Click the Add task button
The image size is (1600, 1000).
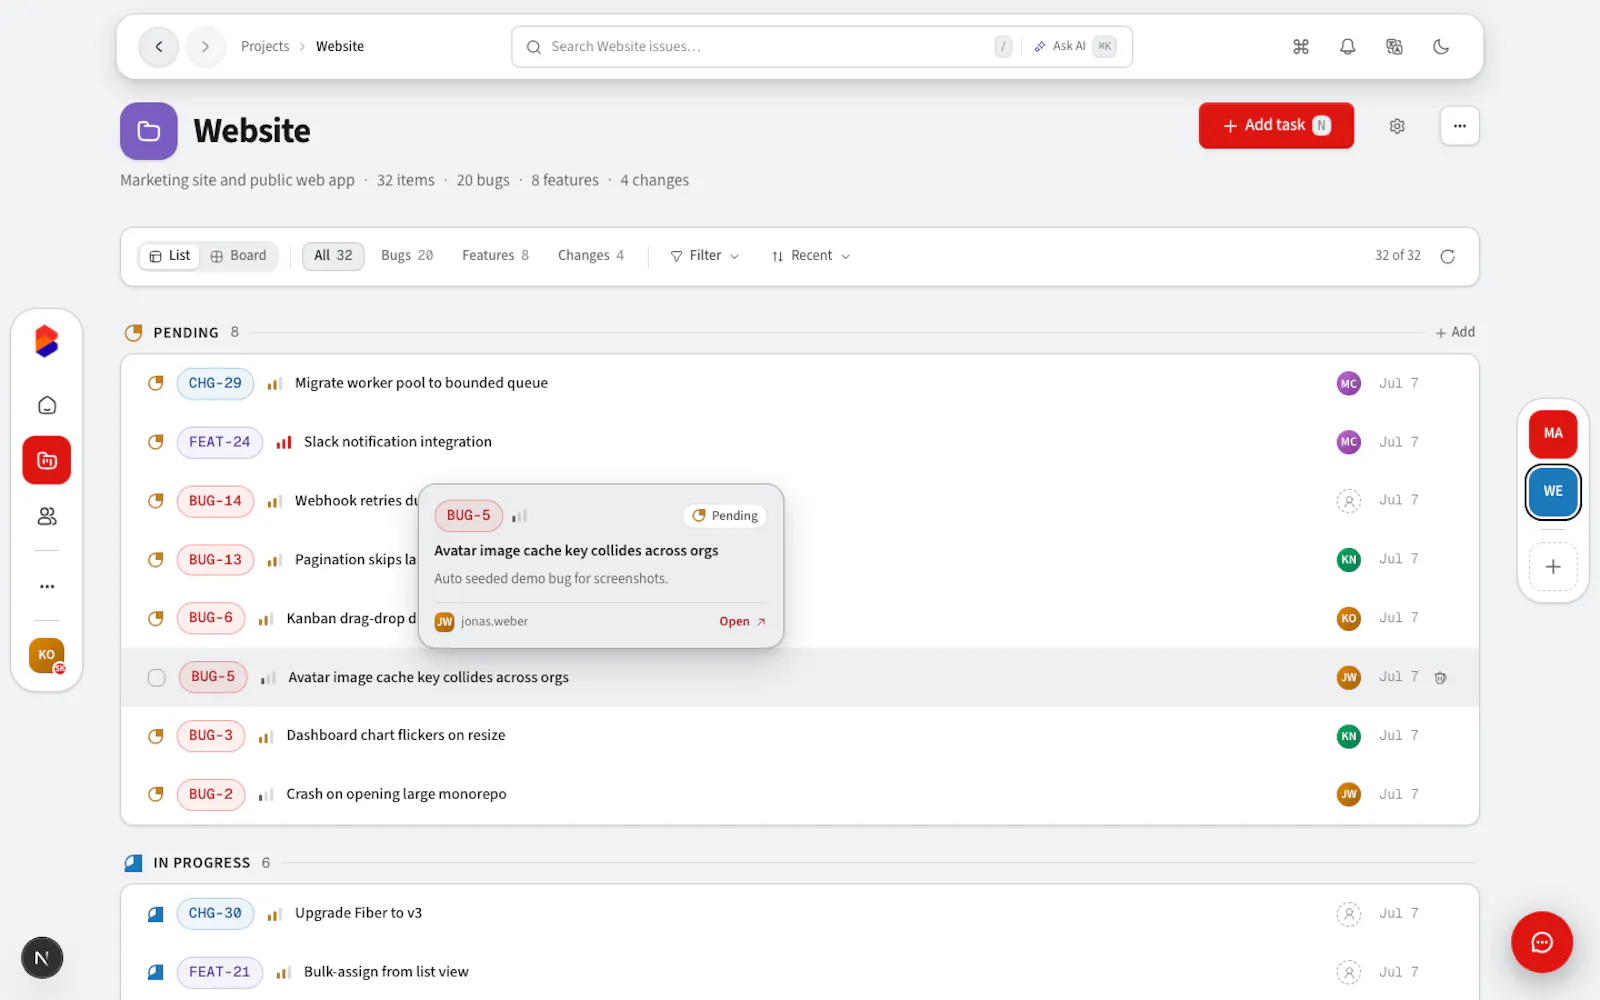point(1276,126)
